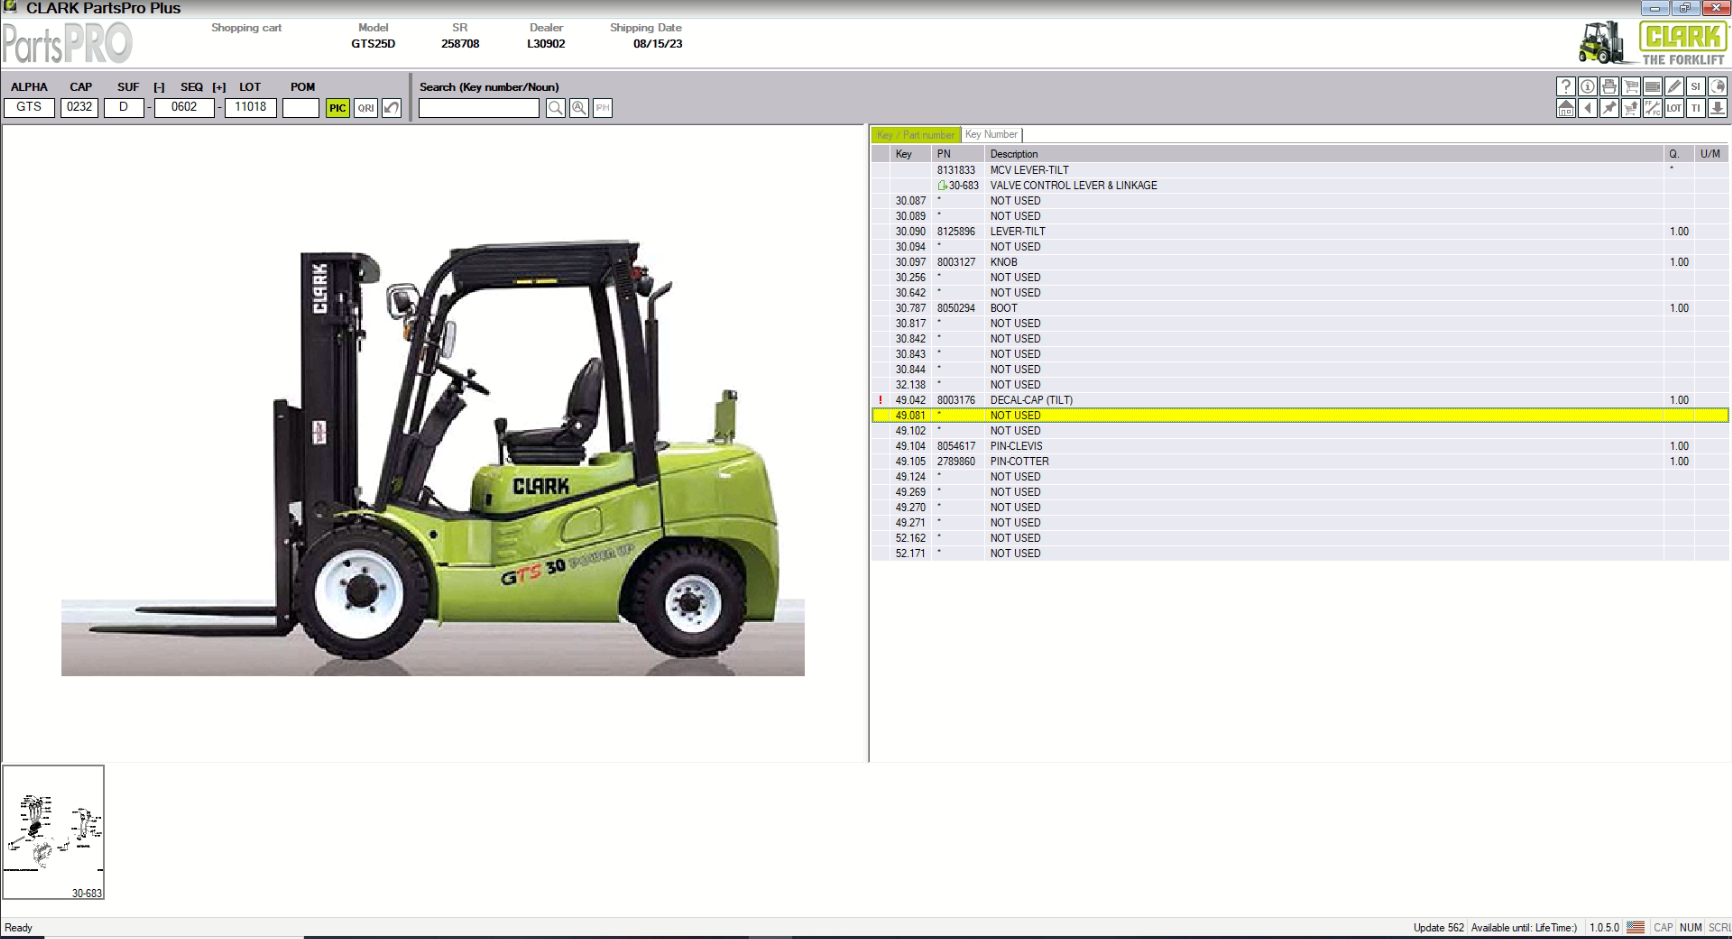
Task: Increase sequence with the [+] button
Action: tap(219, 87)
